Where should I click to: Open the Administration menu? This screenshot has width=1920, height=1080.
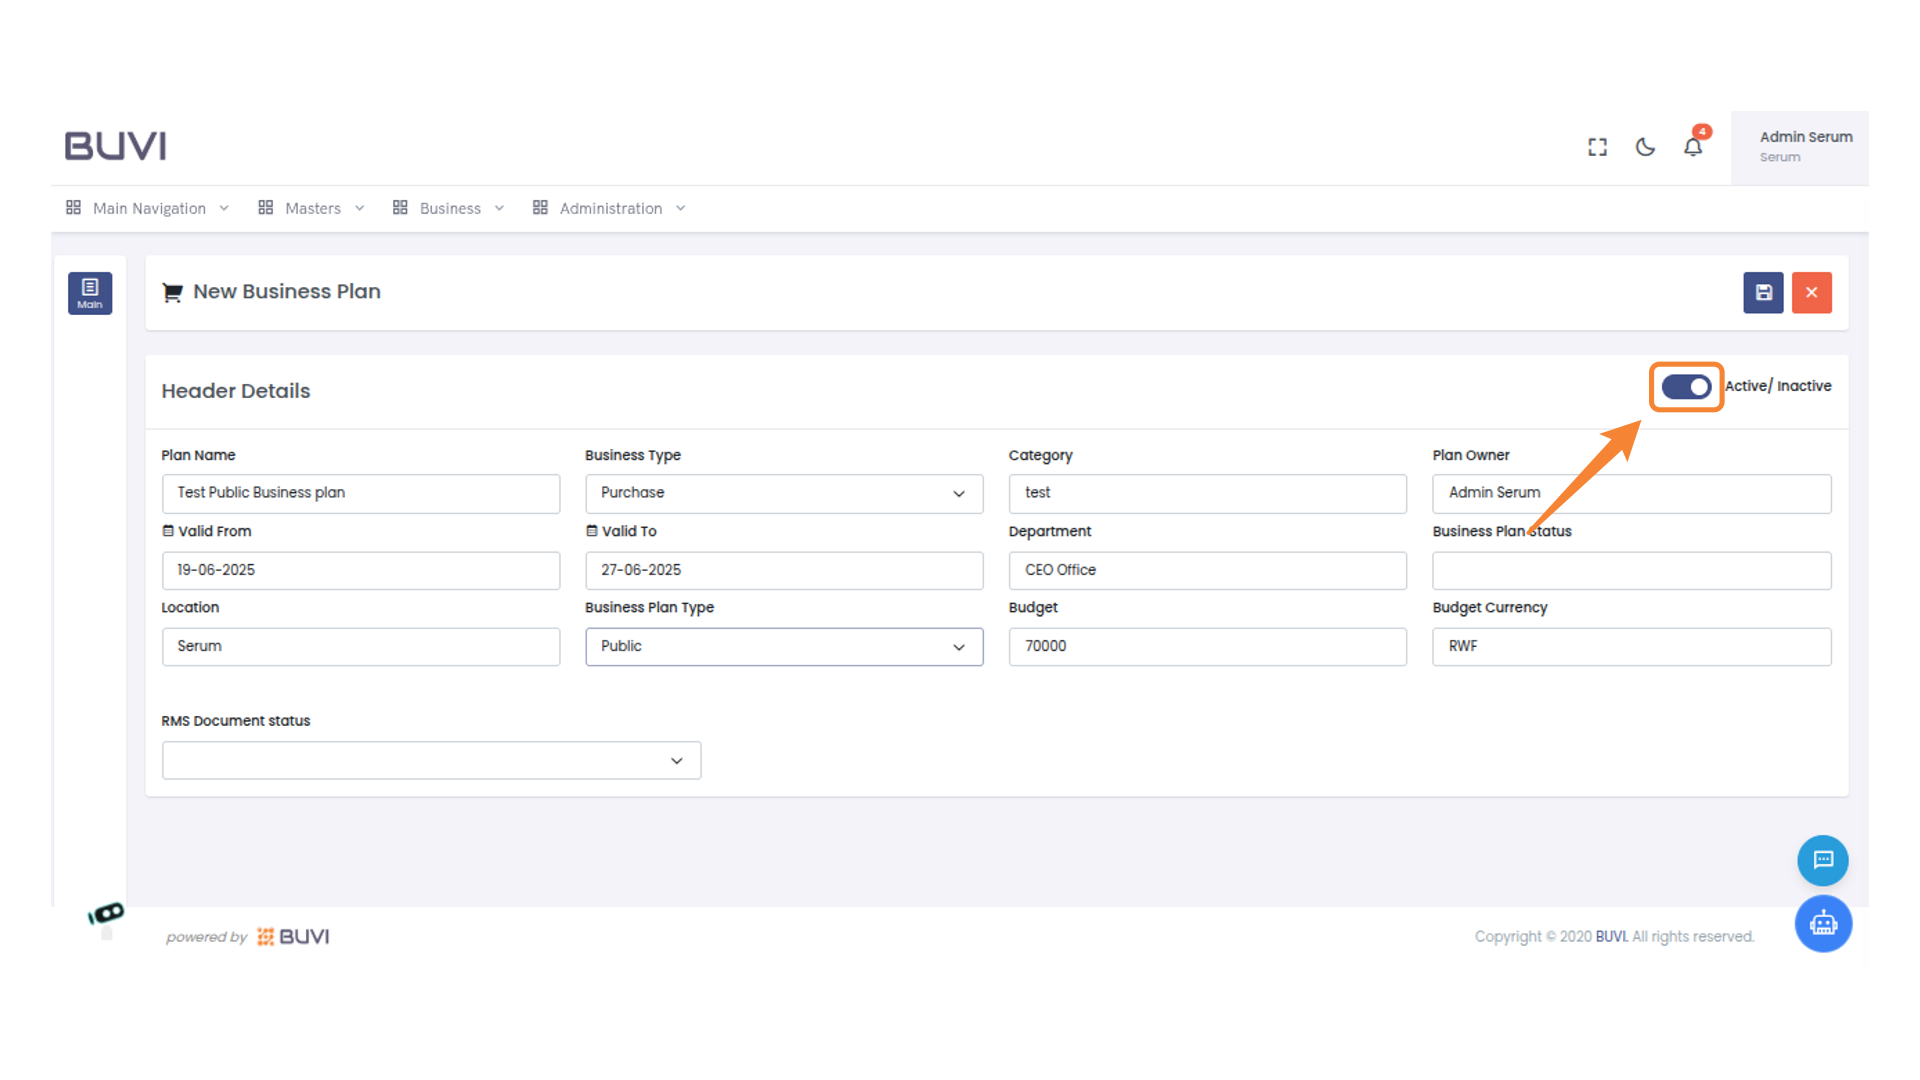coord(611,208)
